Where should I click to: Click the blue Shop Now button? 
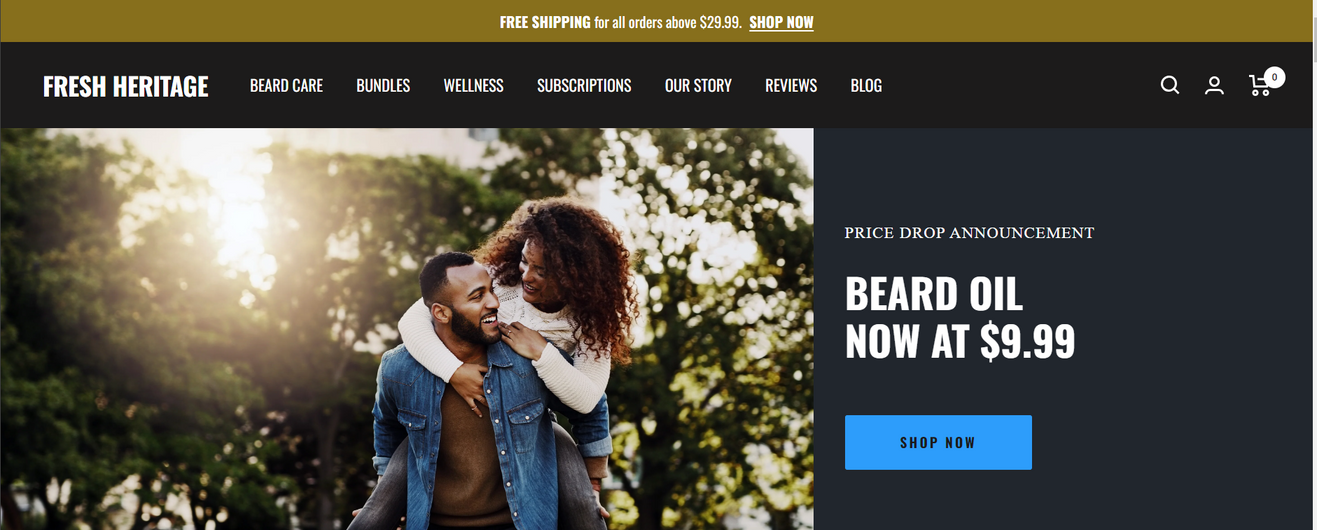click(x=938, y=442)
